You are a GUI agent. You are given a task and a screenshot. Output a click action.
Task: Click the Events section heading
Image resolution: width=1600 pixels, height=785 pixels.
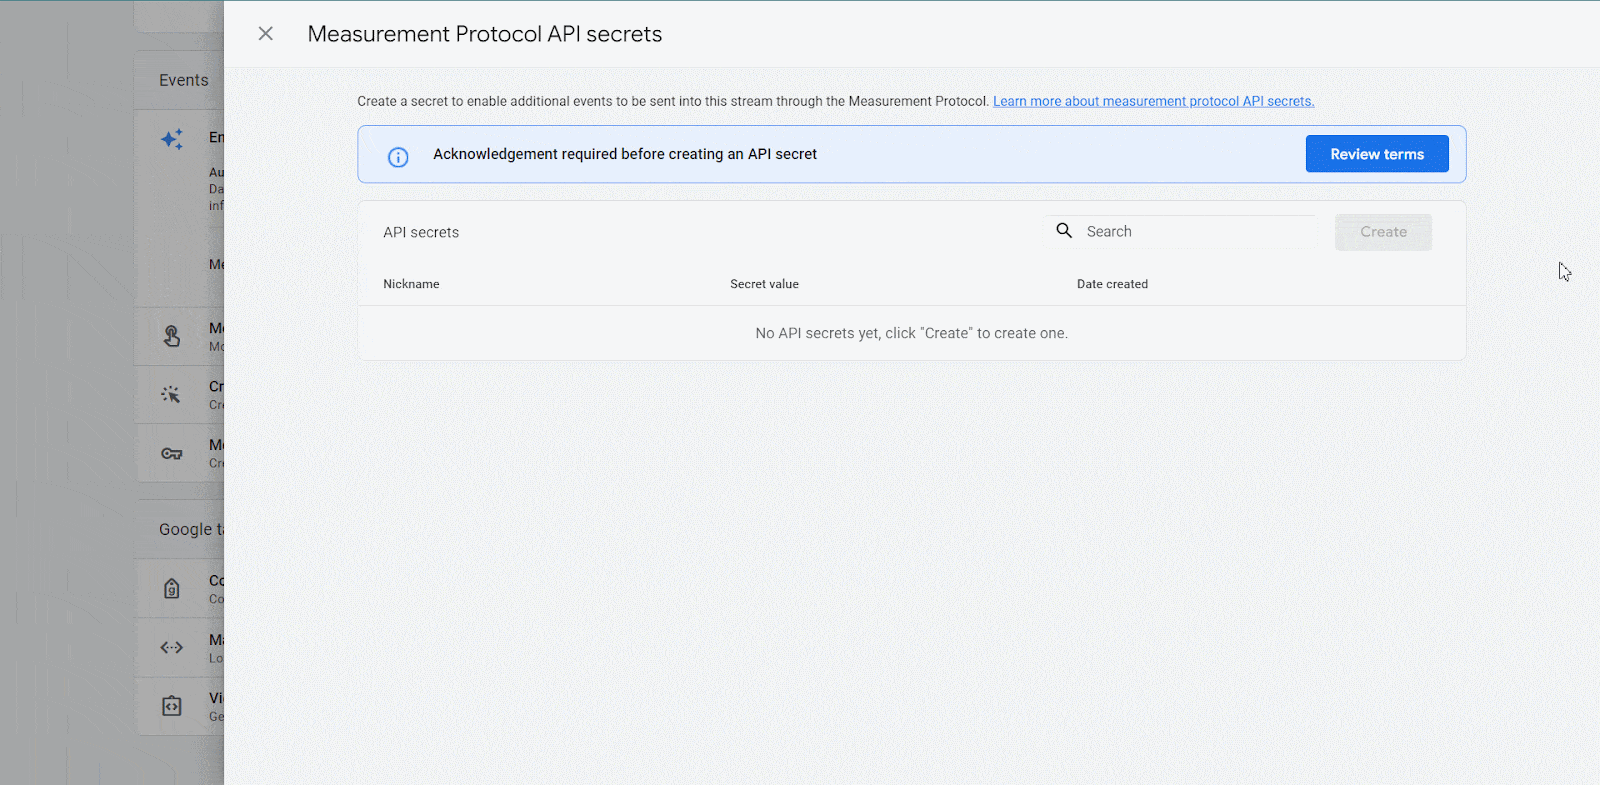coord(184,80)
